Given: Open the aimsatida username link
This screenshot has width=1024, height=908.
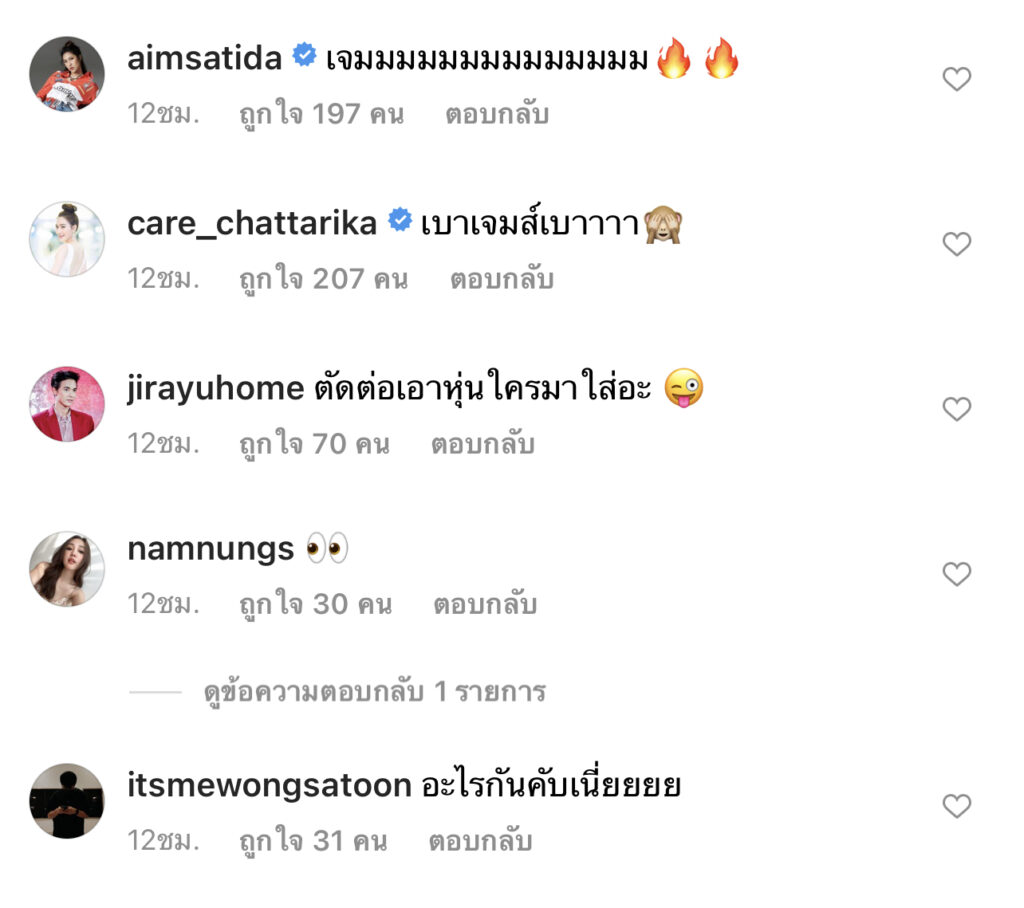Looking at the screenshot, I should tap(205, 59).
